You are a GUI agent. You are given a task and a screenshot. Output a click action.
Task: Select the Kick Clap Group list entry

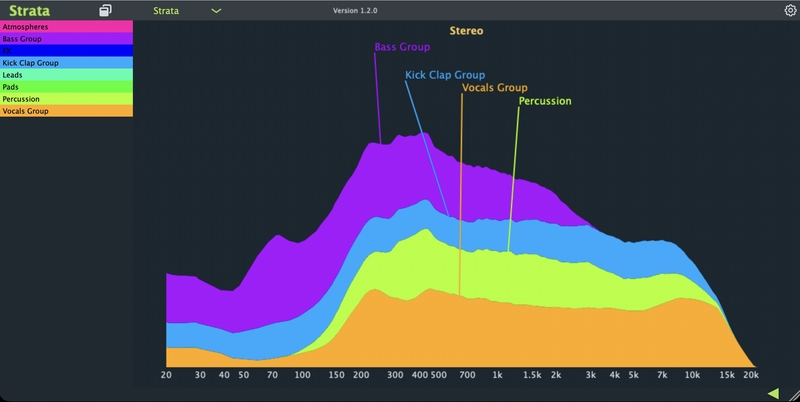tap(66, 63)
